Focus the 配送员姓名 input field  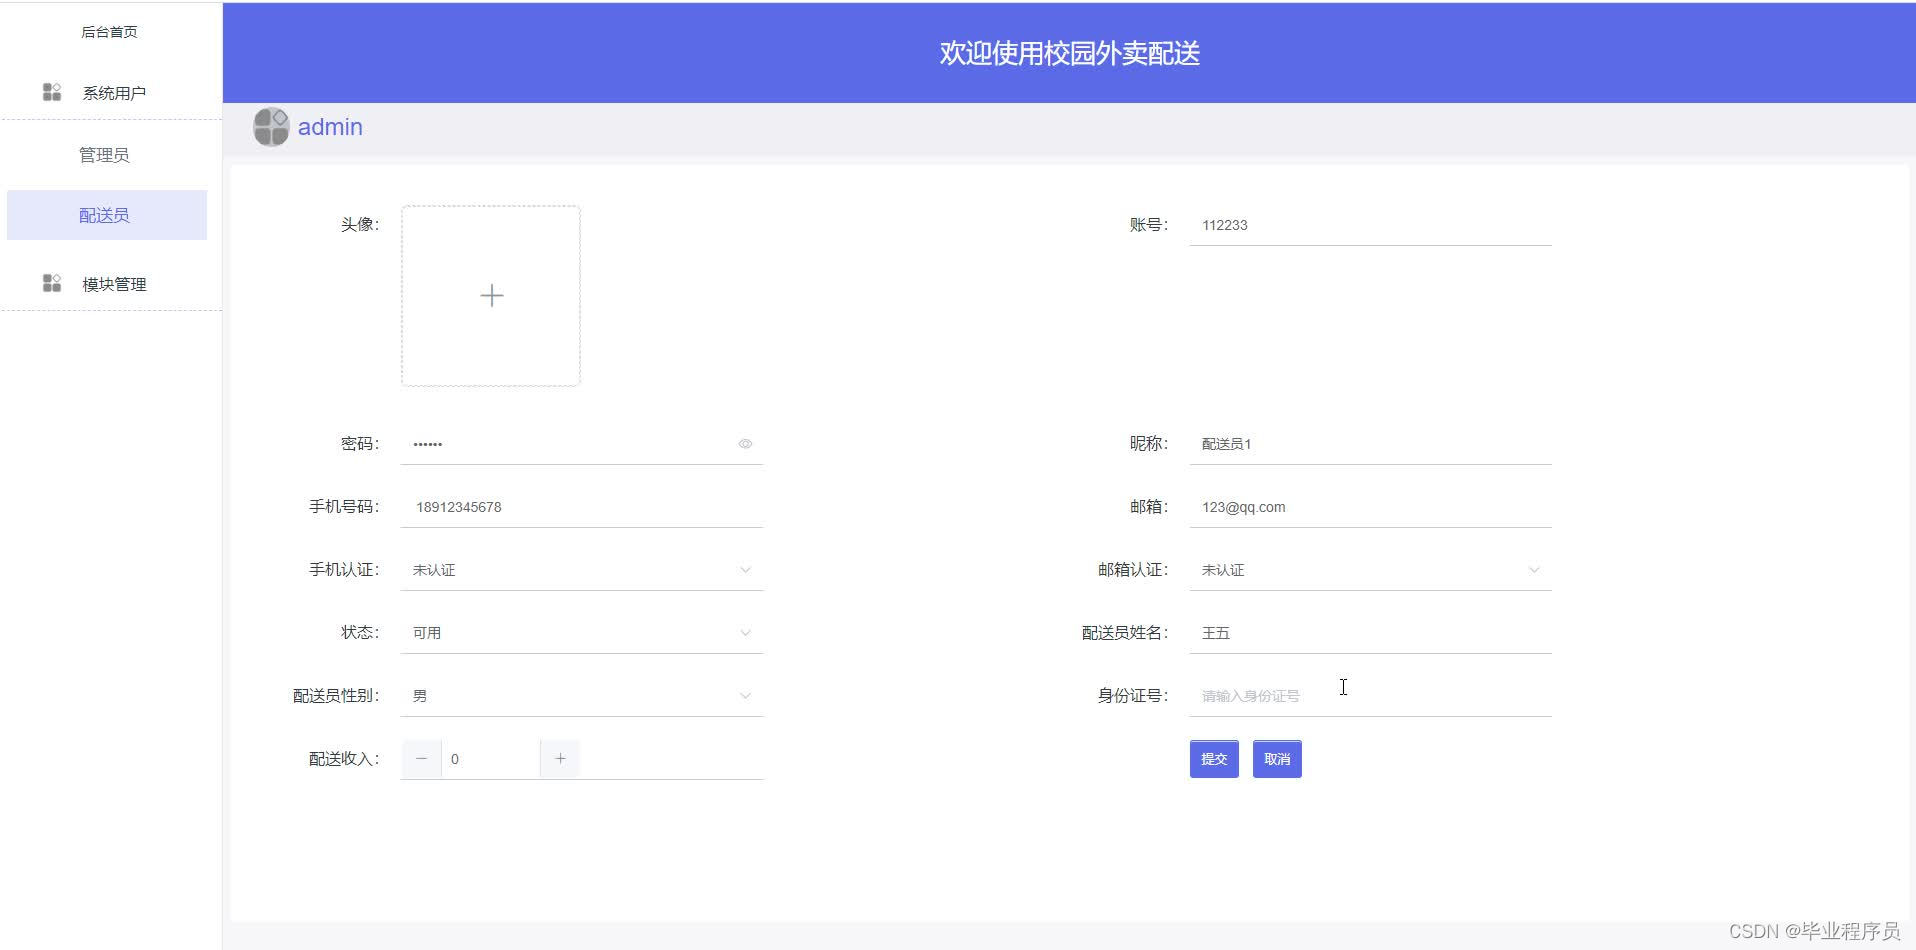pos(1370,633)
